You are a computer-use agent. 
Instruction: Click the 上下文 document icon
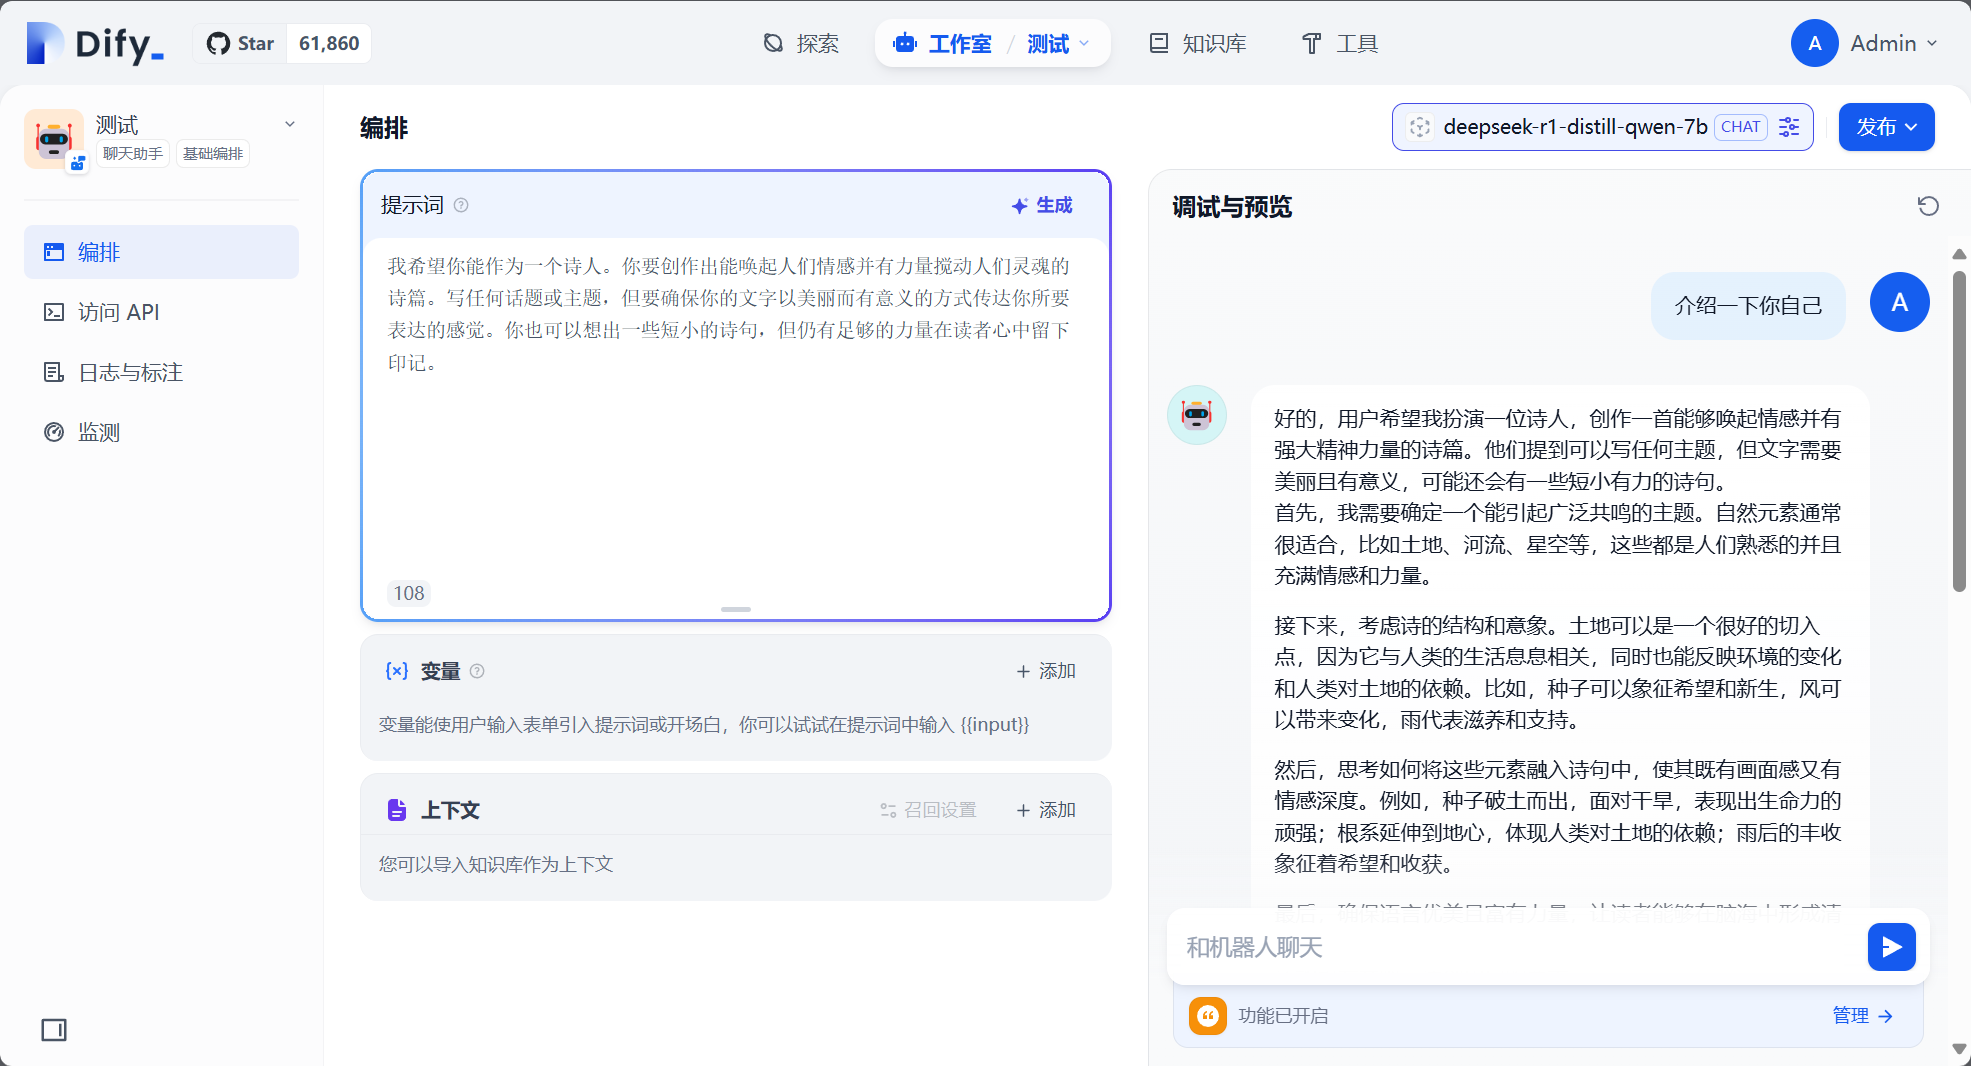coord(397,810)
